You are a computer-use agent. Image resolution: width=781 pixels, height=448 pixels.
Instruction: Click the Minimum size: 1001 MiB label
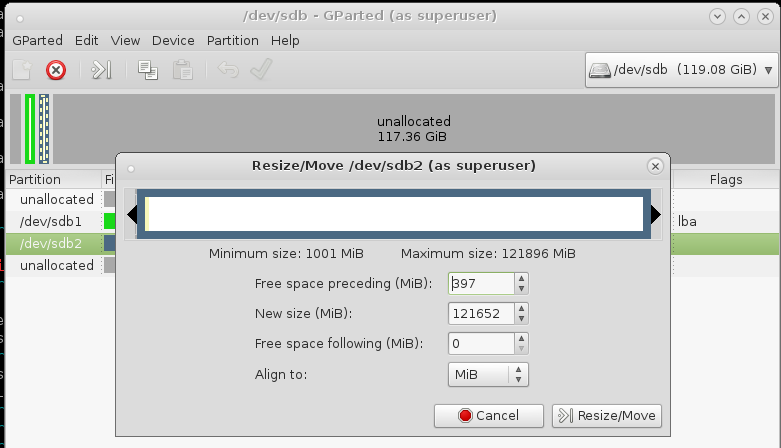click(286, 254)
